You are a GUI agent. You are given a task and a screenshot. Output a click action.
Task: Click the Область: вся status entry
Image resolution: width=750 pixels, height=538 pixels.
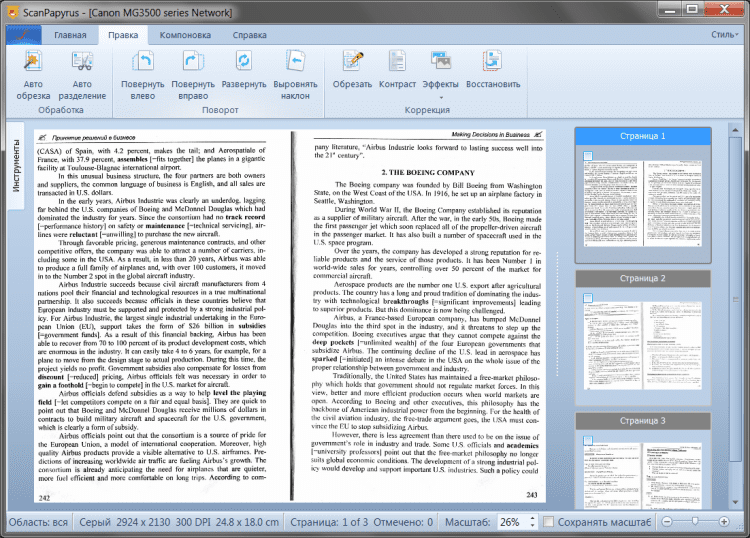coord(38,522)
